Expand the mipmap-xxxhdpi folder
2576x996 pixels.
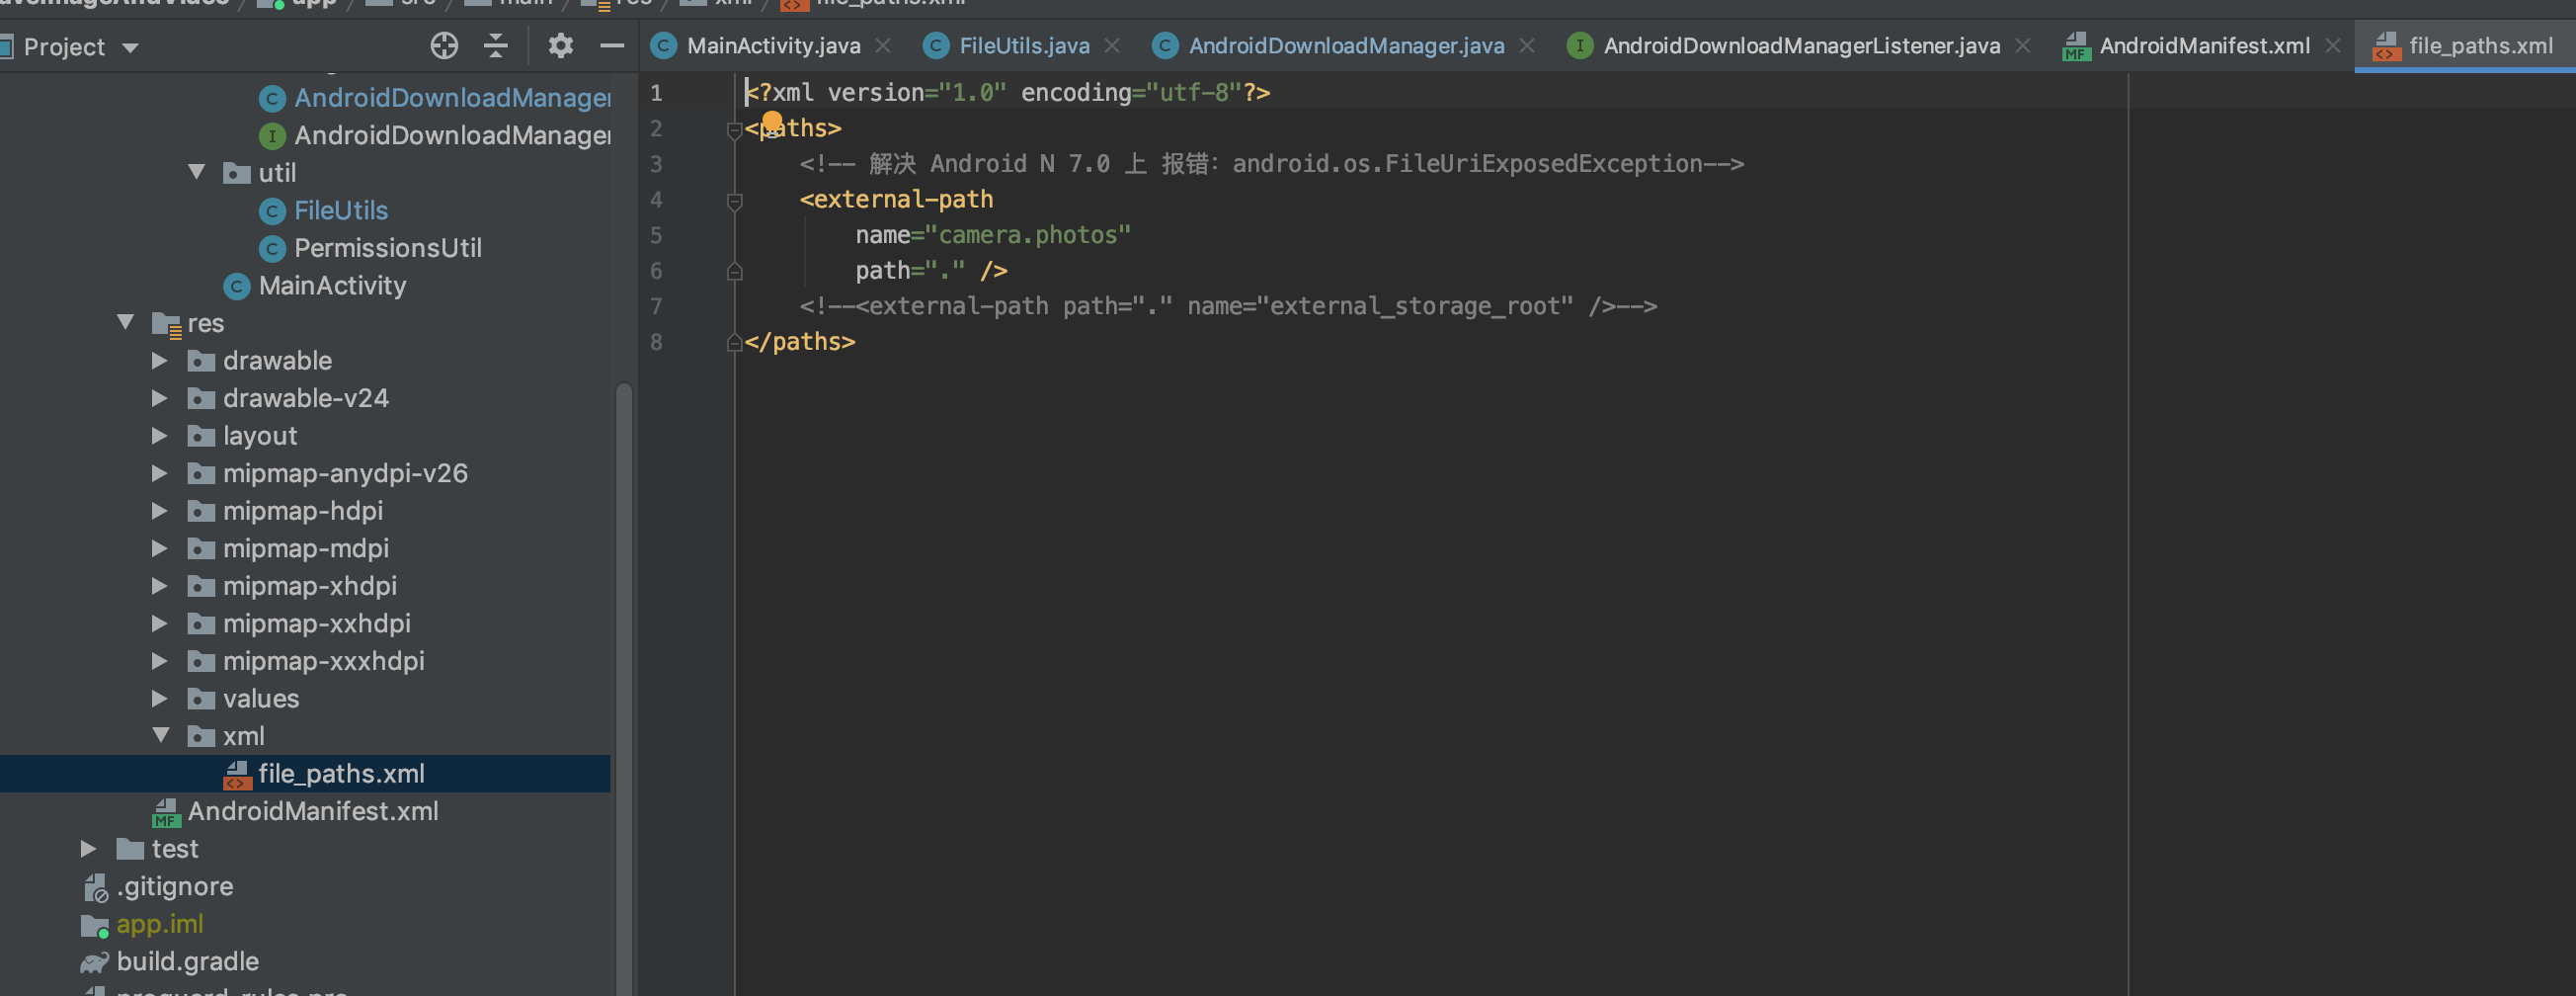coord(160,660)
